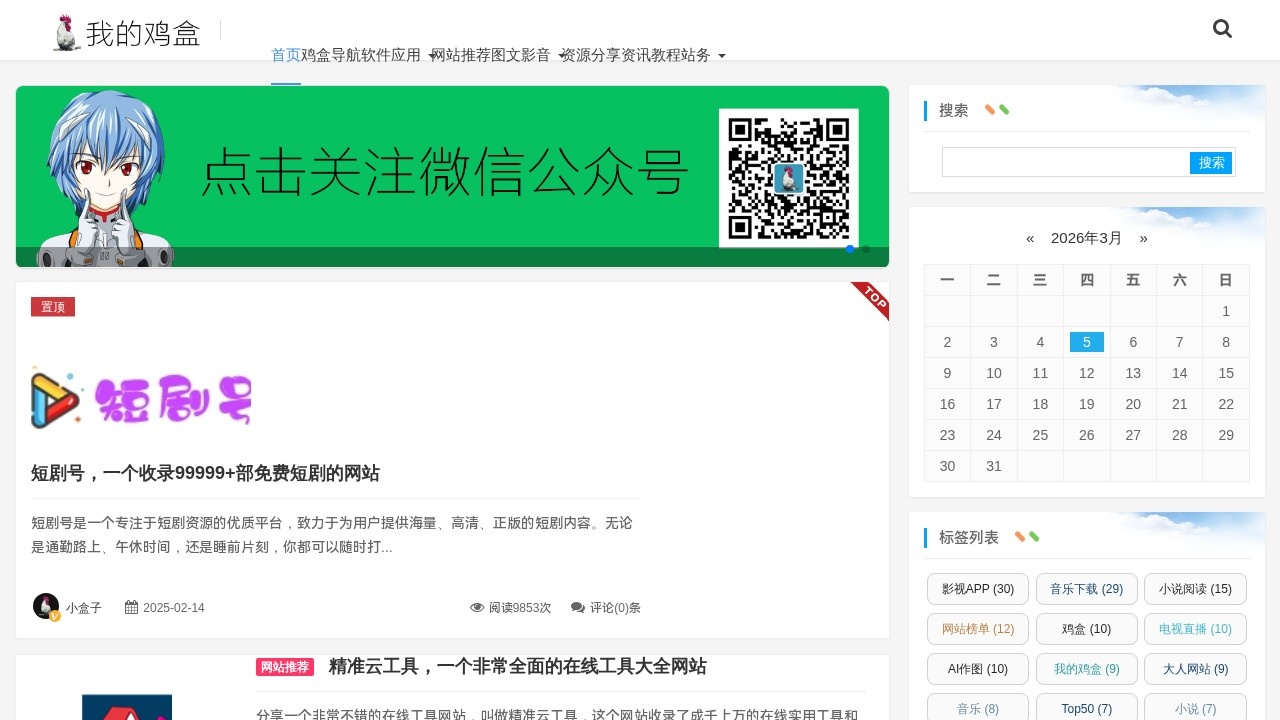Click the search magnifier icon

pyautogui.click(x=1222, y=29)
